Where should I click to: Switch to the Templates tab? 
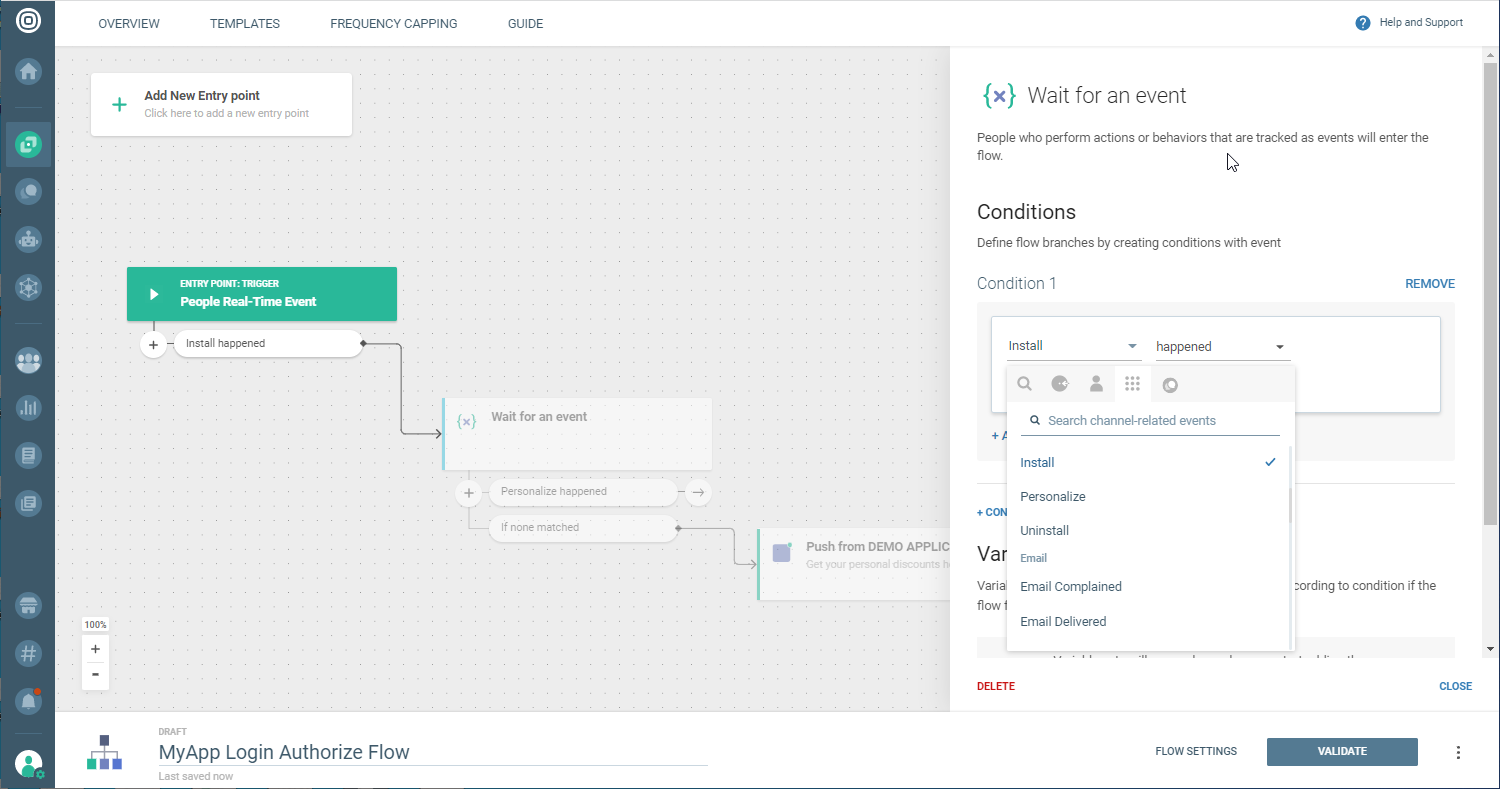[x=245, y=23]
